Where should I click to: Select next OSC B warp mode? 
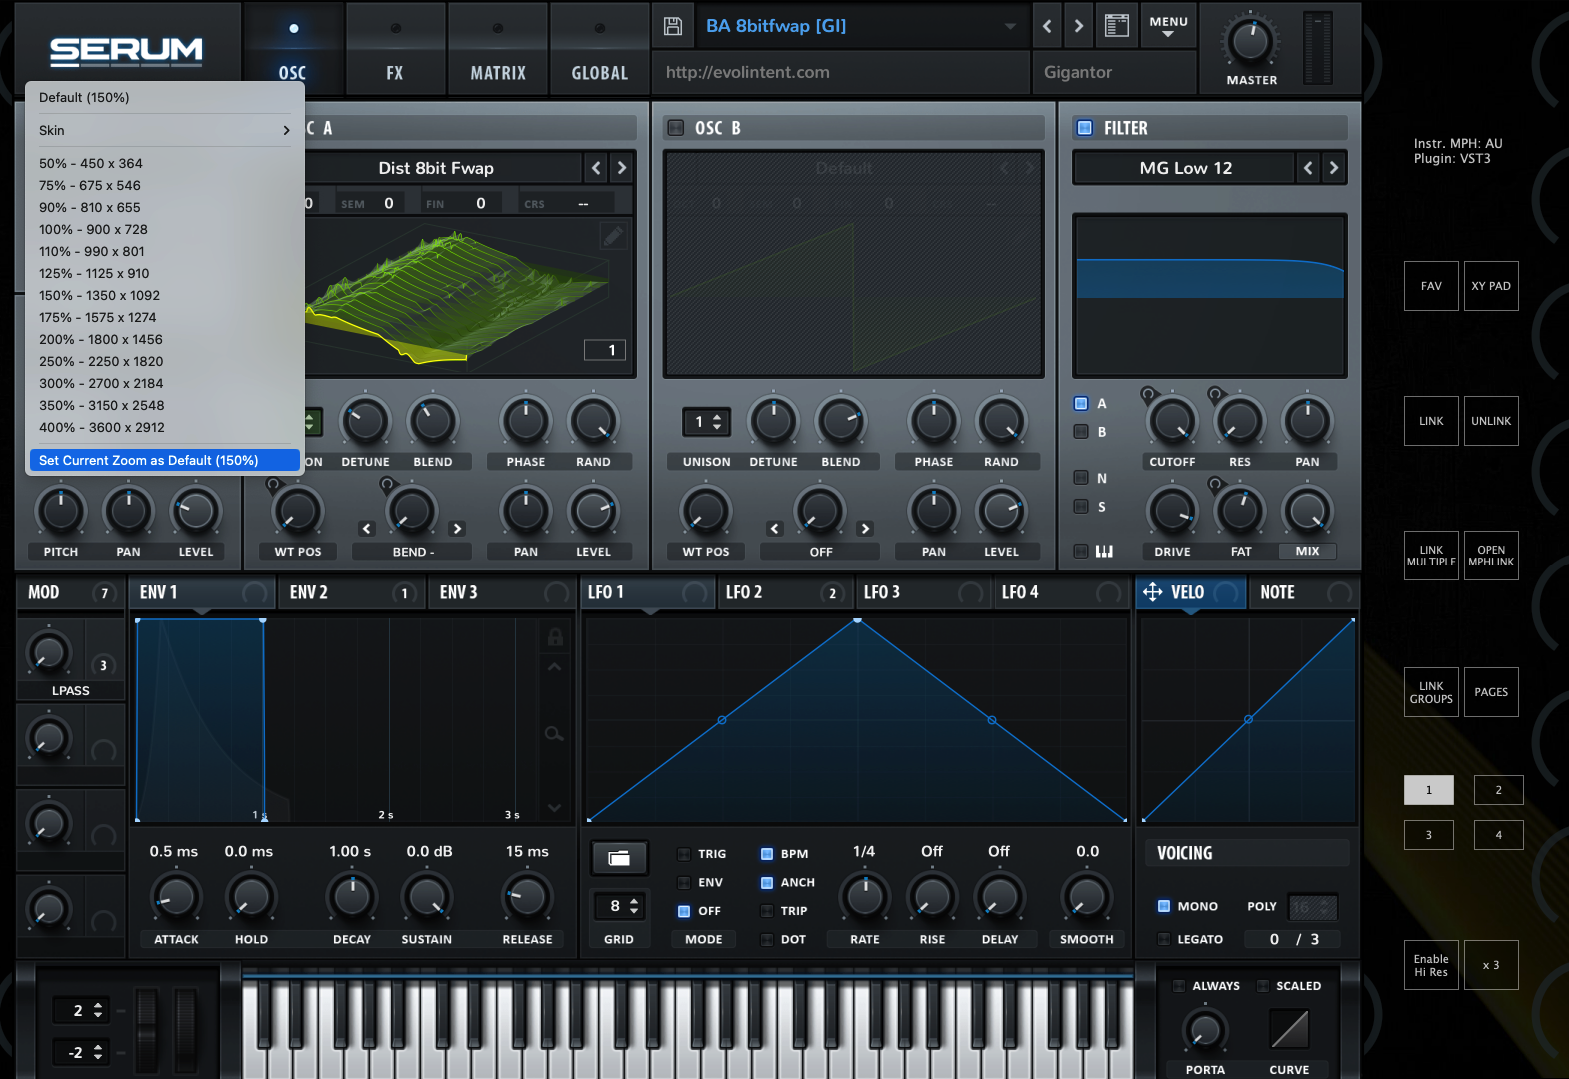(x=865, y=529)
